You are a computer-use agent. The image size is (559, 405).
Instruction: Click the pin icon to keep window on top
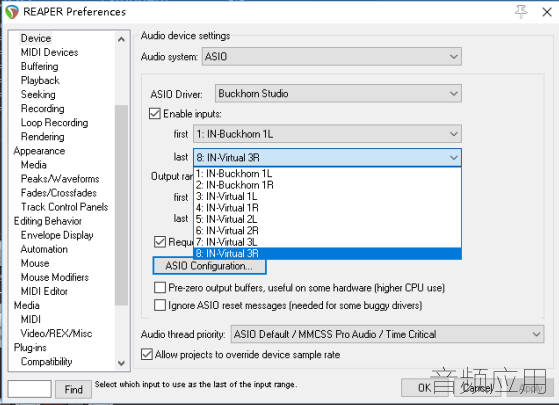point(521,12)
